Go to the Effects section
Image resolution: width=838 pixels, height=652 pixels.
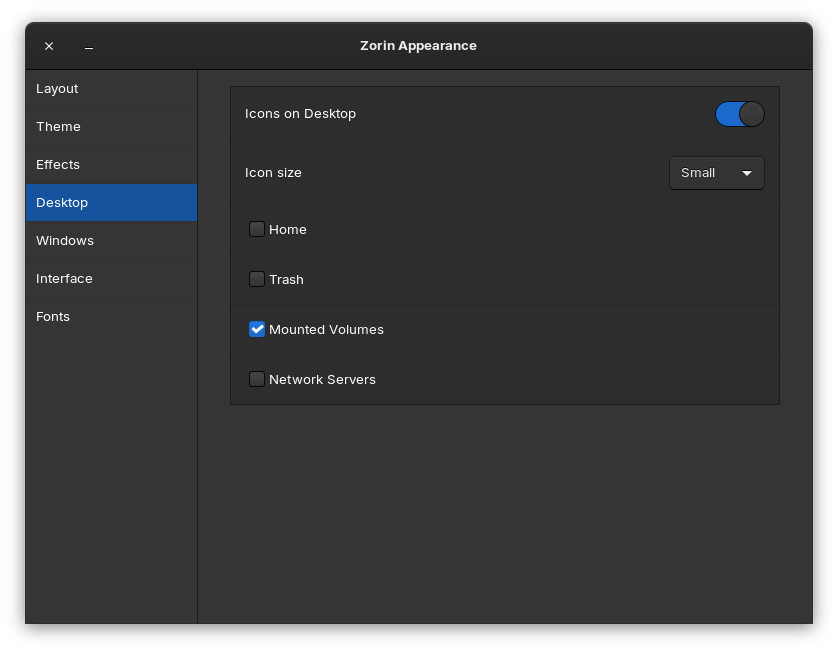pos(111,165)
